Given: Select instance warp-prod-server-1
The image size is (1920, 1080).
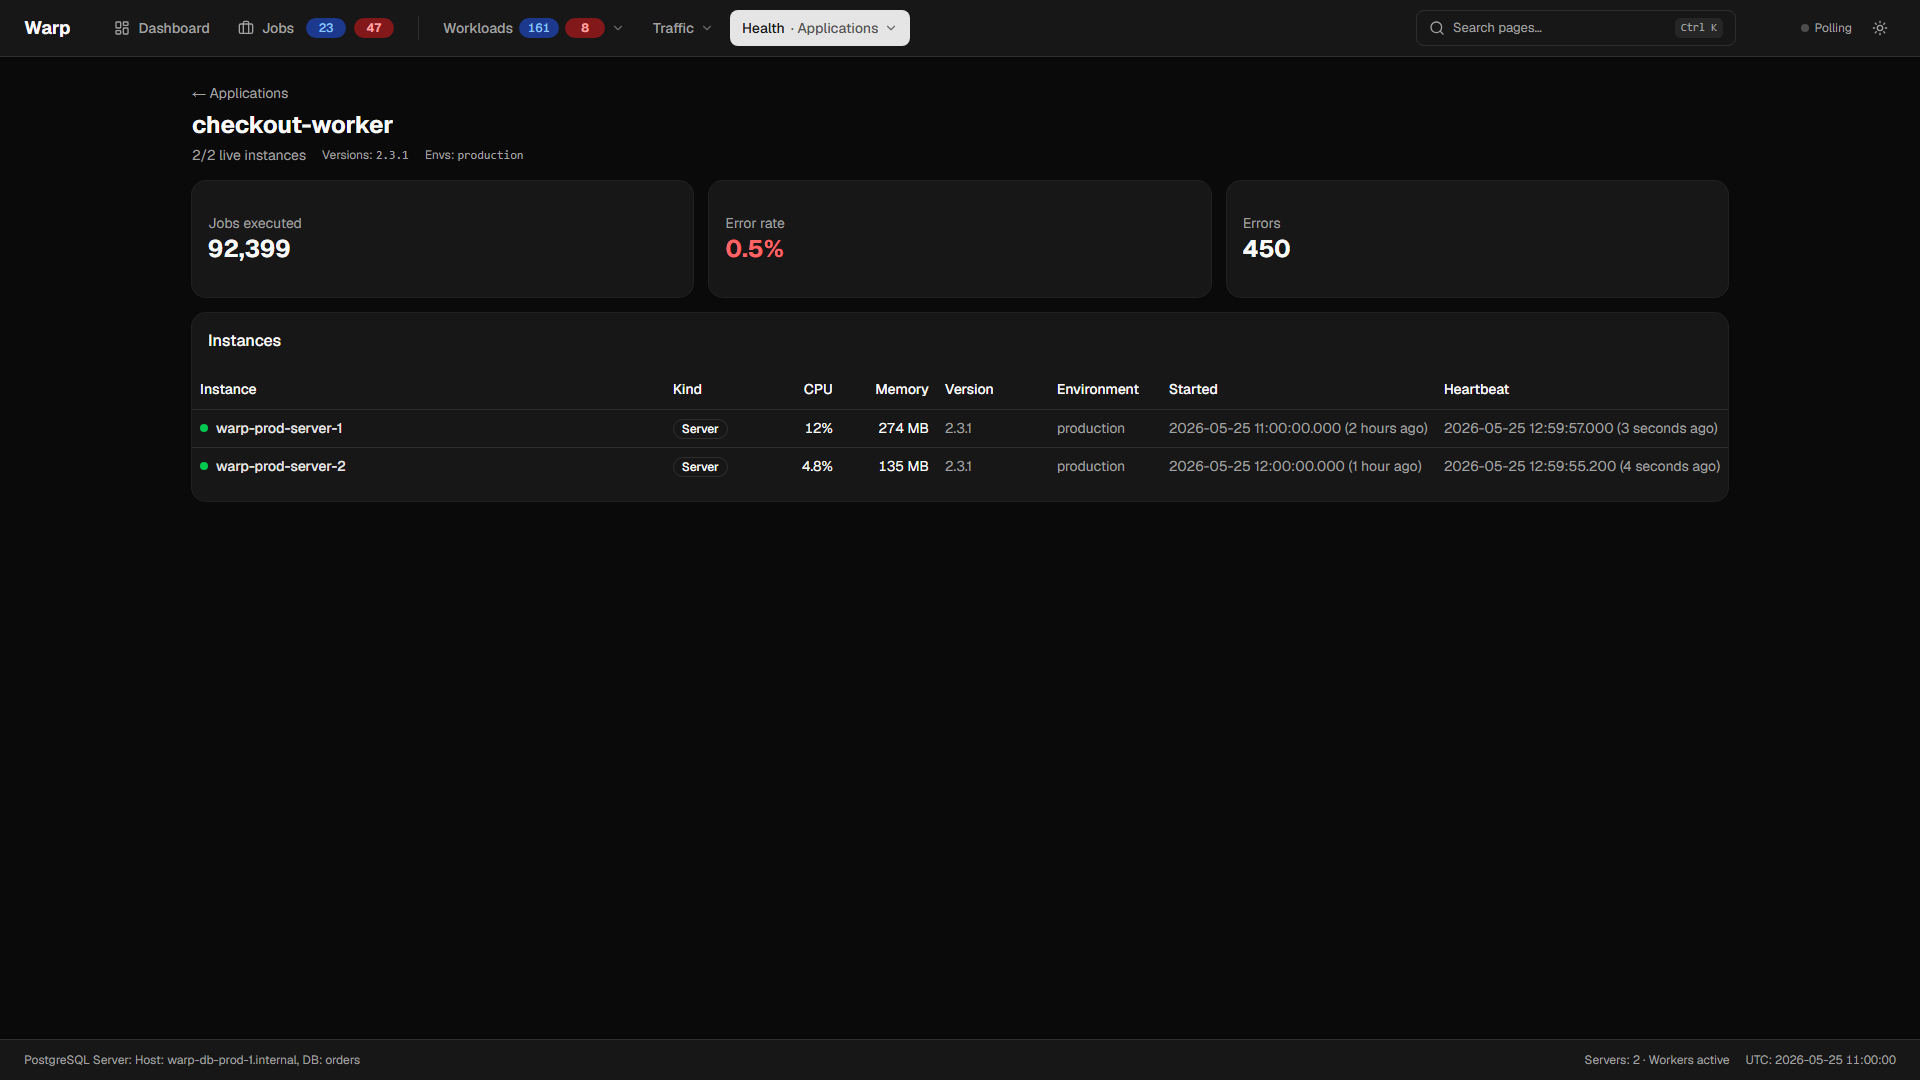Looking at the screenshot, I should (279, 428).
